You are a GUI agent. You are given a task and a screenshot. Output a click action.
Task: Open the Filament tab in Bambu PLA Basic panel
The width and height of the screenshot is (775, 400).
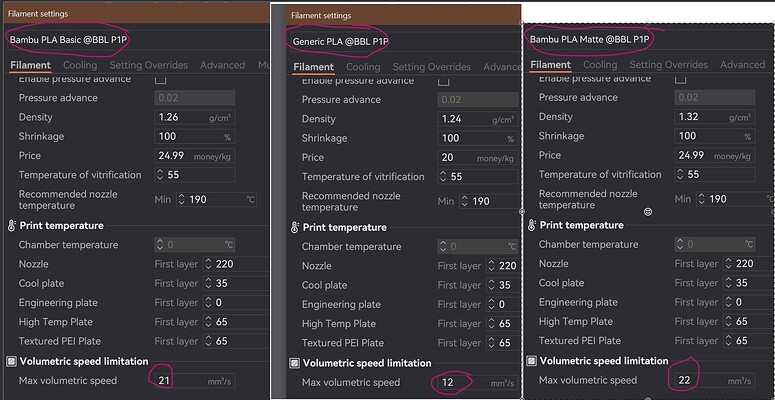[x=31, y=65]
